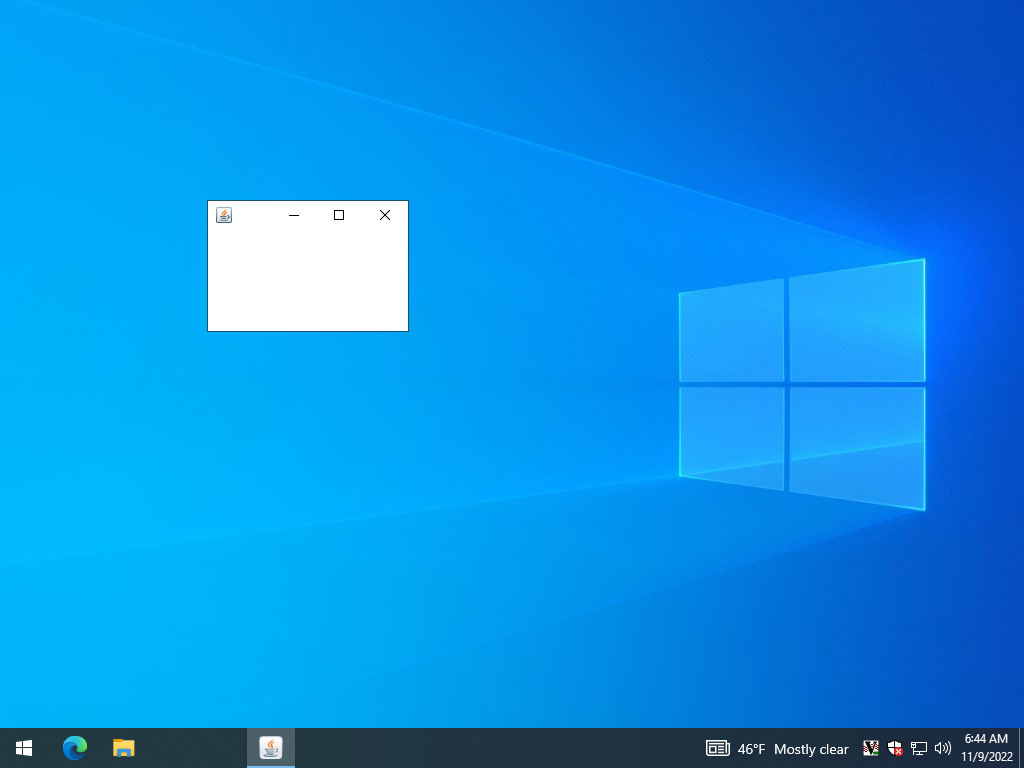Minimize the Java window
This screenshot has height=768, width=1024.
coord(294,215)
